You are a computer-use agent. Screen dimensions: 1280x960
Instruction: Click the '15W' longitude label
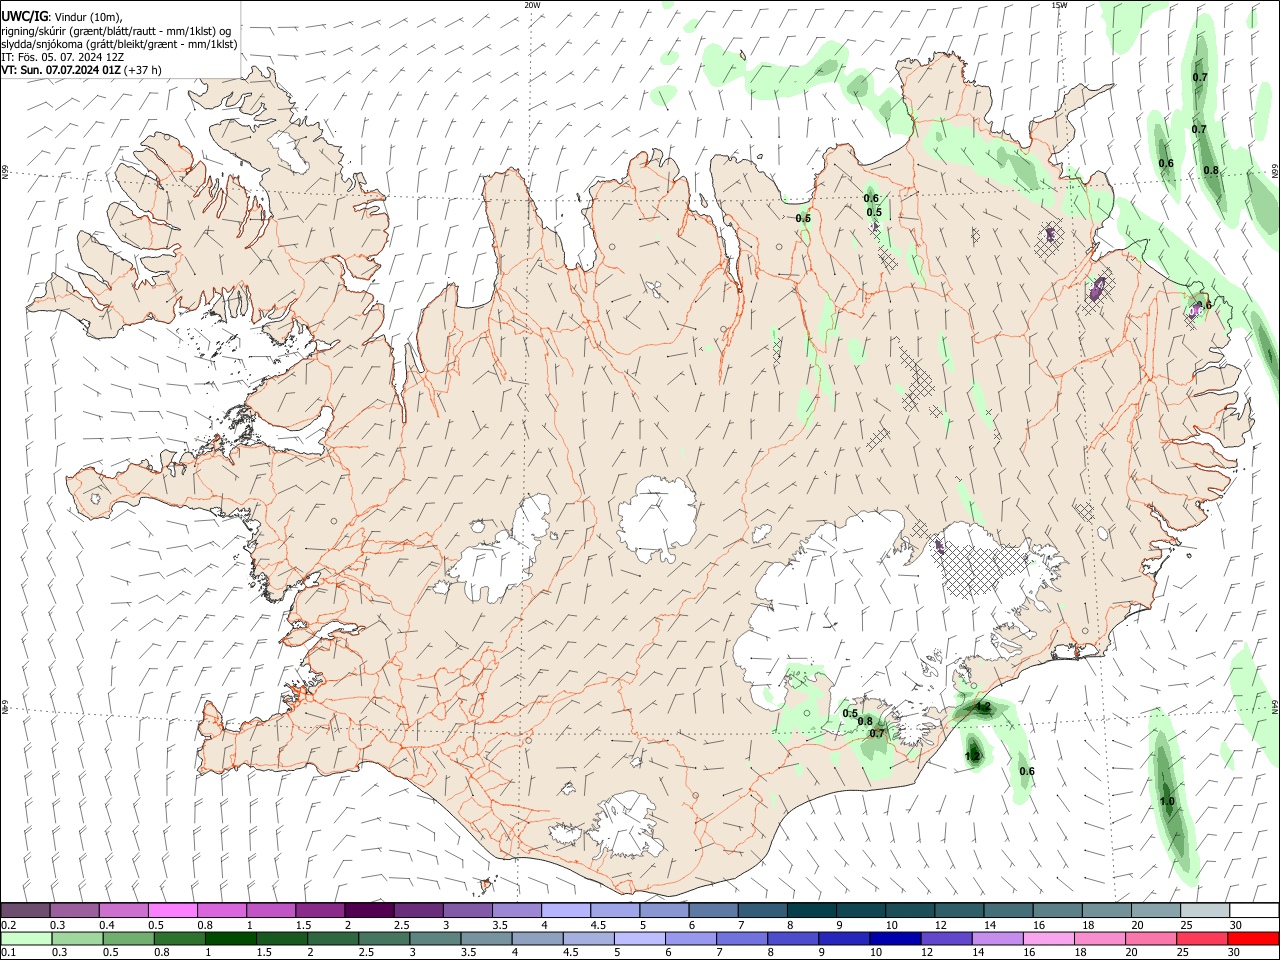pos(1059,5)
